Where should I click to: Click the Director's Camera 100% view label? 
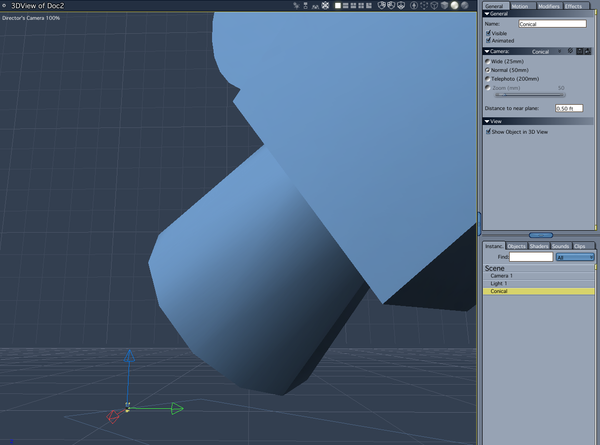tap(31, 18)
